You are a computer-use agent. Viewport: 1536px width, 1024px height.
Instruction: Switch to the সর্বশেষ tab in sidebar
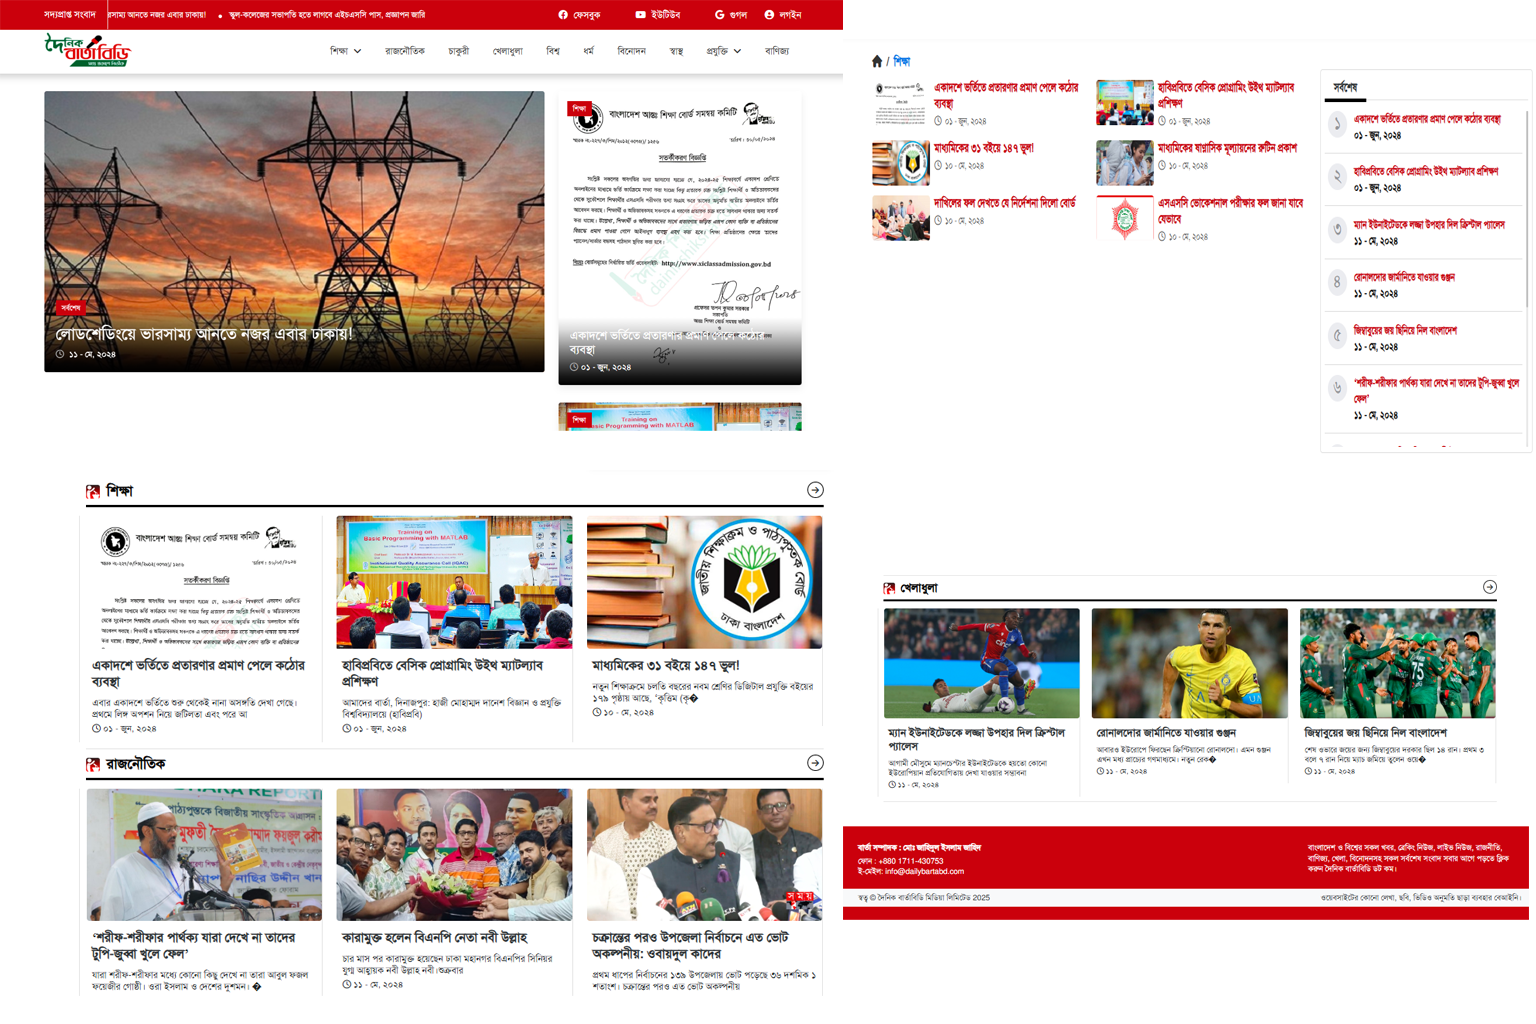pyautogui.click(x=1345, y=88)
